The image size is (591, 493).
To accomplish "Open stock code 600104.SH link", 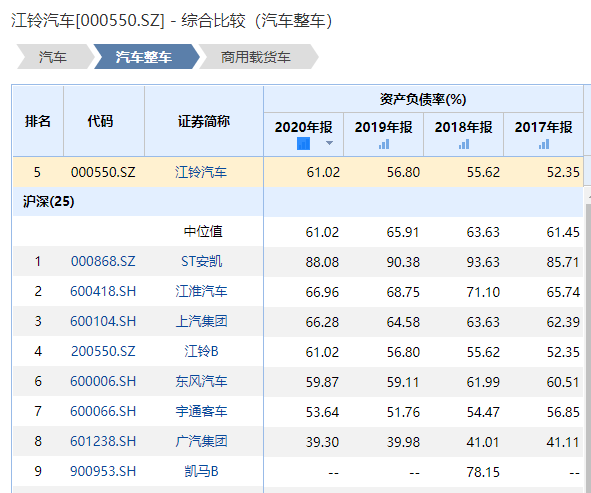I will point(103,321).
